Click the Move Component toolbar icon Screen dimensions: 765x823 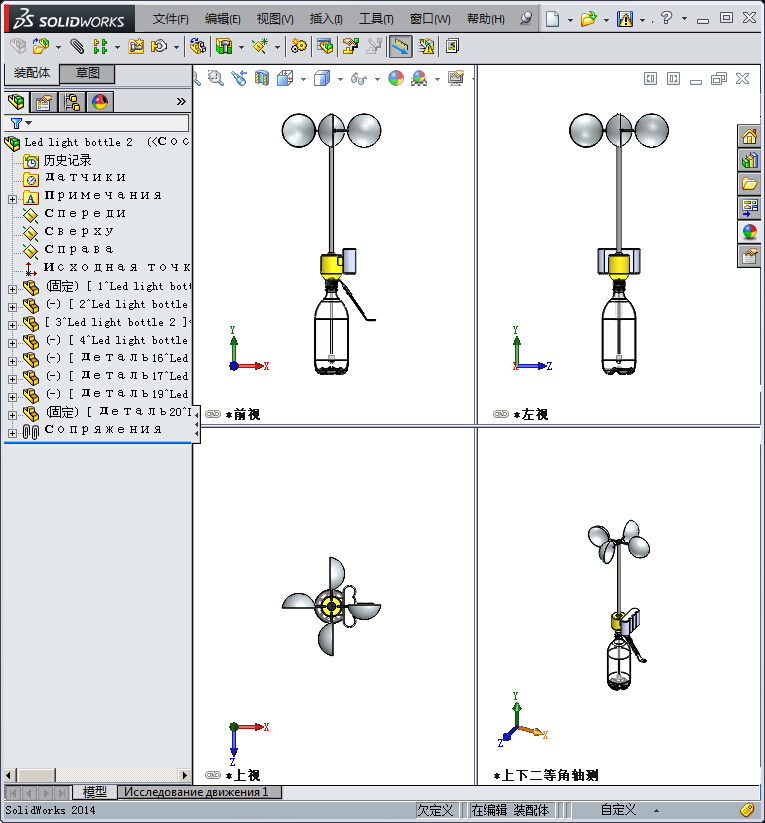159,46
